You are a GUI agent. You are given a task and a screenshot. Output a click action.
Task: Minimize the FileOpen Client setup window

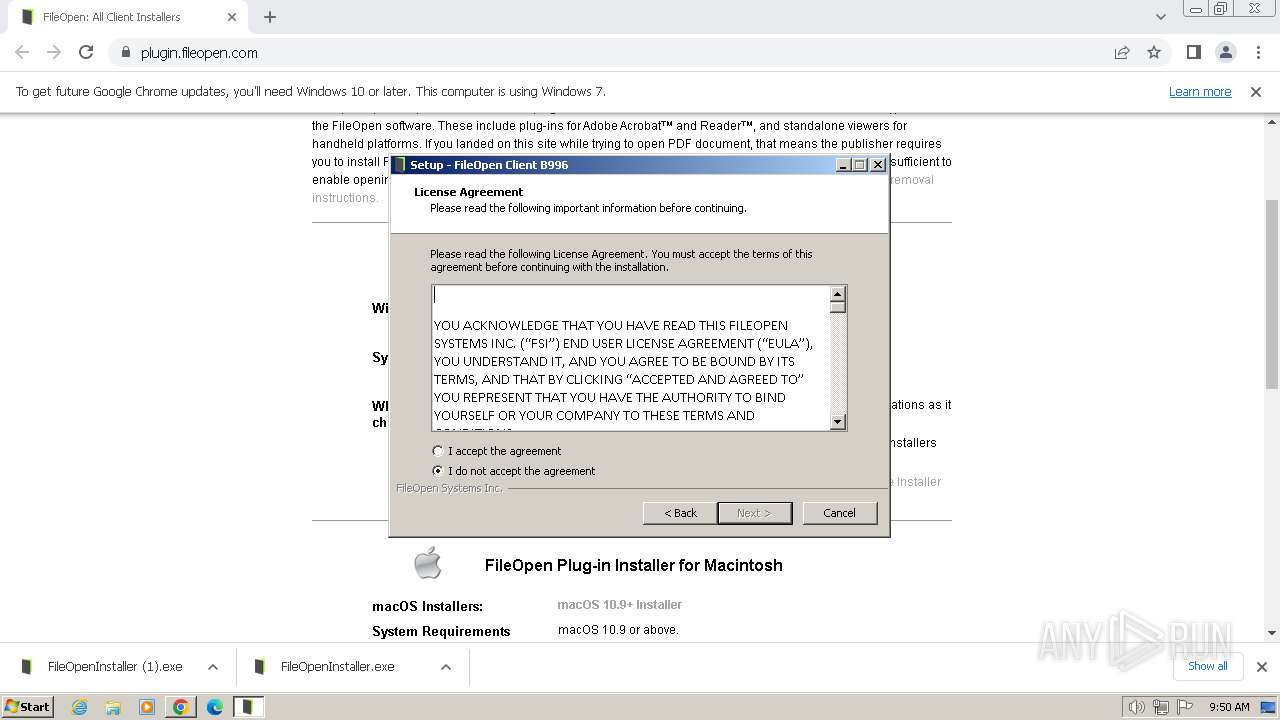(843, 165)
